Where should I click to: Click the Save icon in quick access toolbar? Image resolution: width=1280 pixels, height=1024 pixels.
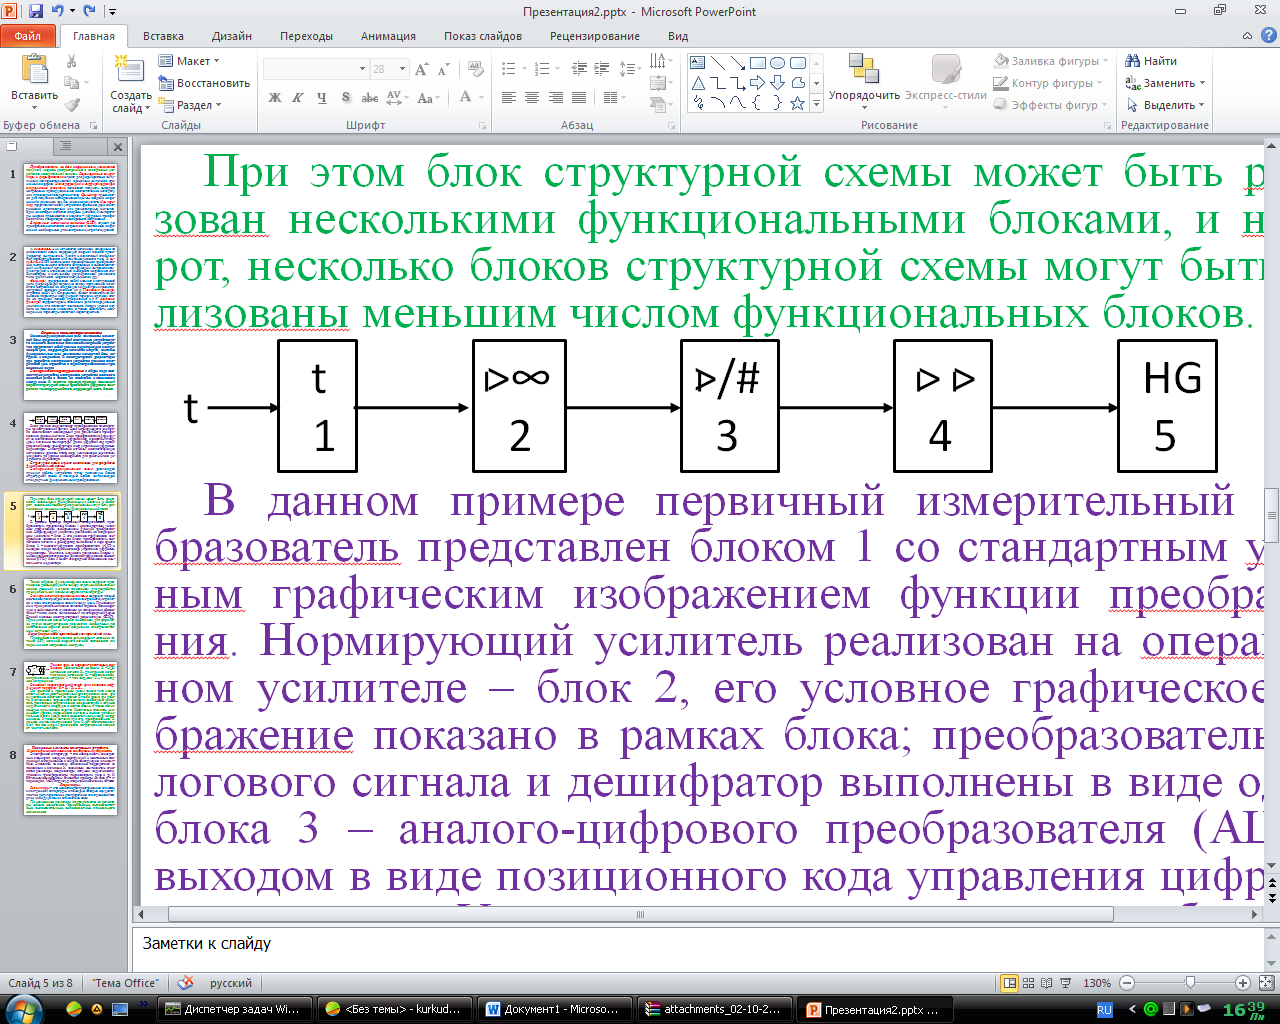[x=36, y=12]
